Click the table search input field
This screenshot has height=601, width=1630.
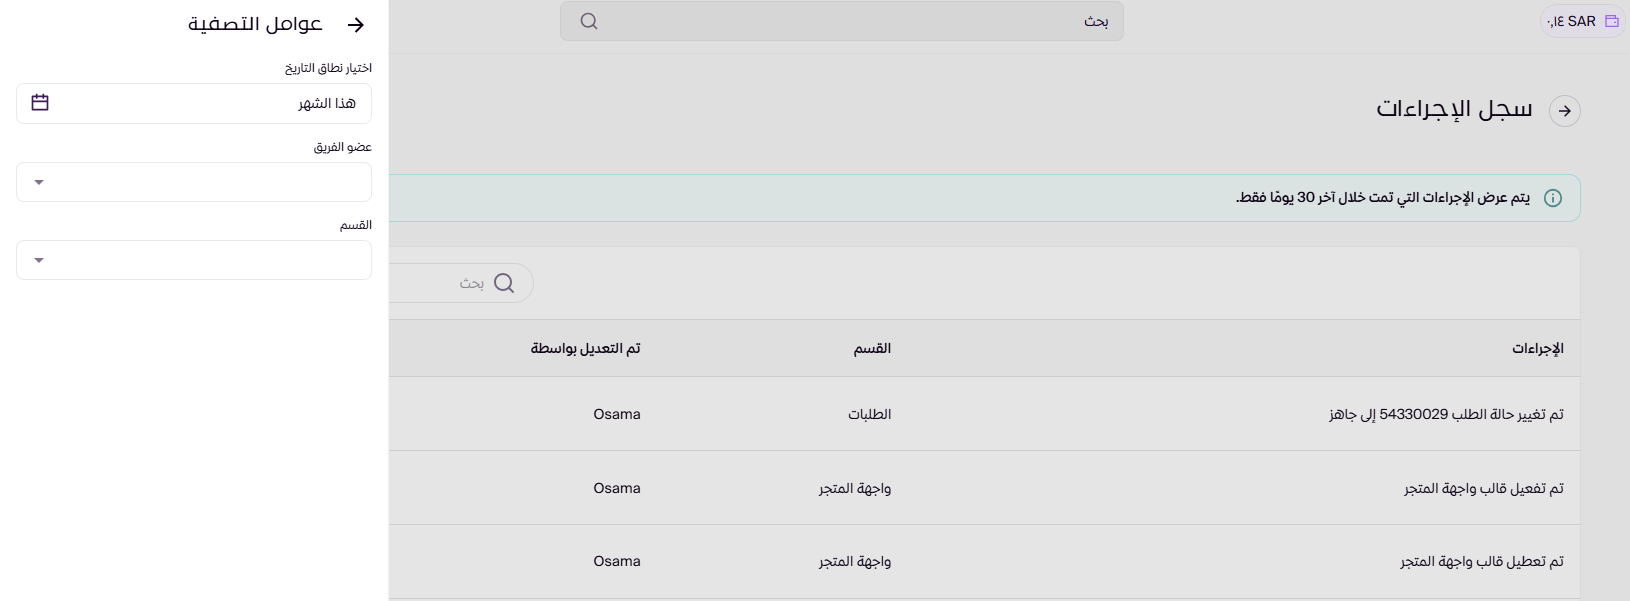[440, 284]
